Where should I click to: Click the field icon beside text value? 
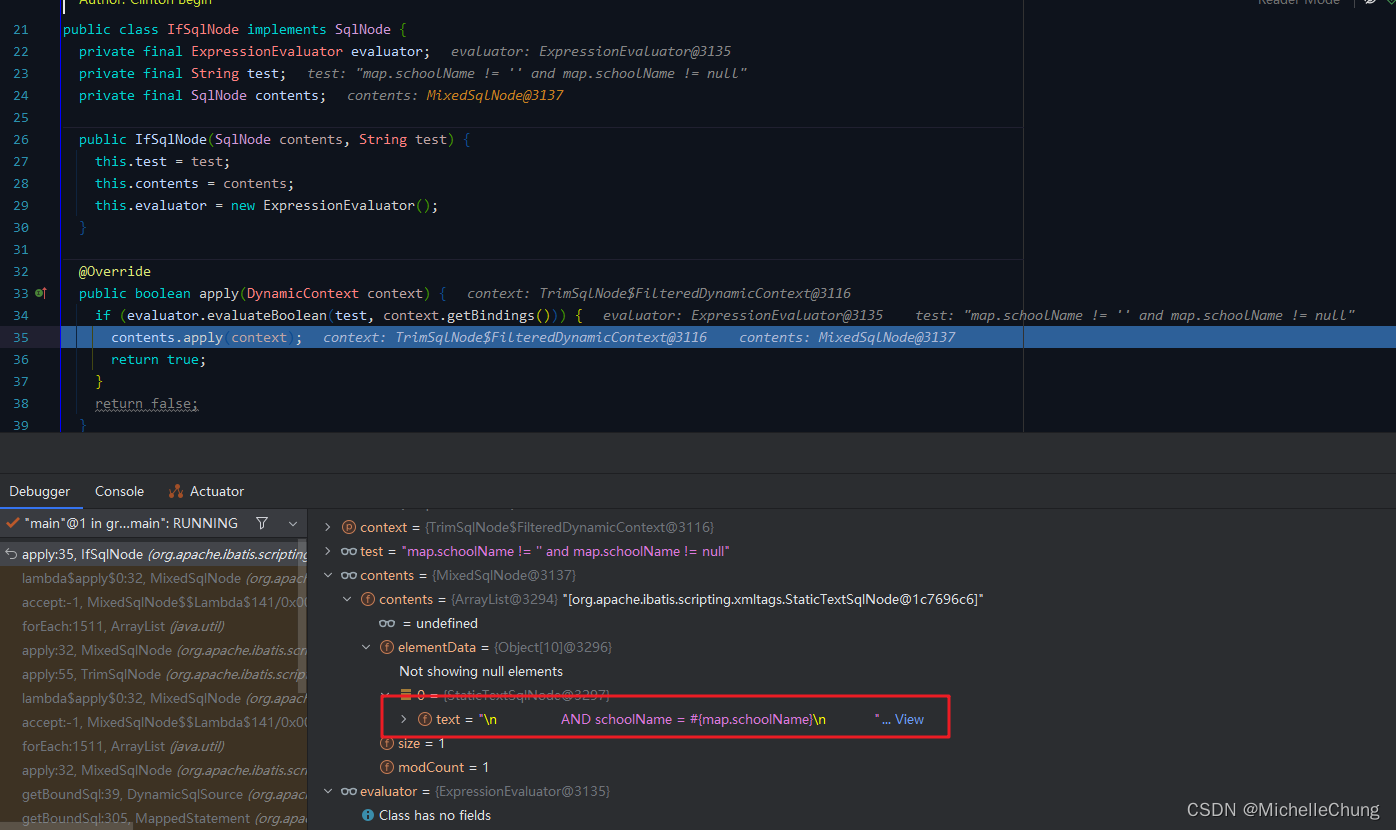(424, 719)
